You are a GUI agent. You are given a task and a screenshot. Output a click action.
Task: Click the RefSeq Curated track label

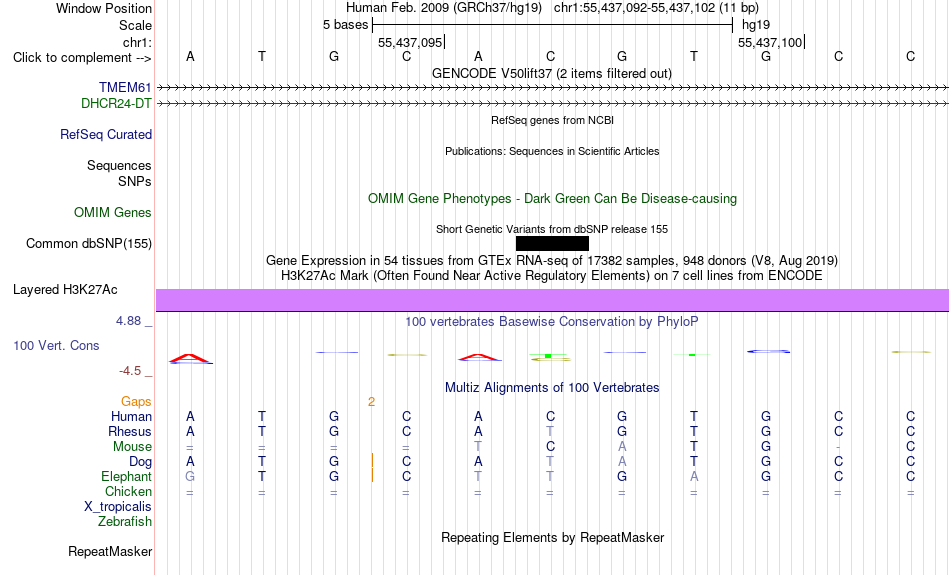106,135
